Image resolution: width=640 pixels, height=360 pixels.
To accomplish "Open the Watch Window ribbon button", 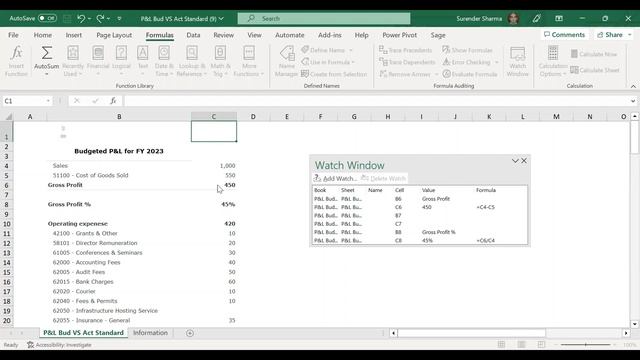I will pyautogui.click(x=518, y=61).
